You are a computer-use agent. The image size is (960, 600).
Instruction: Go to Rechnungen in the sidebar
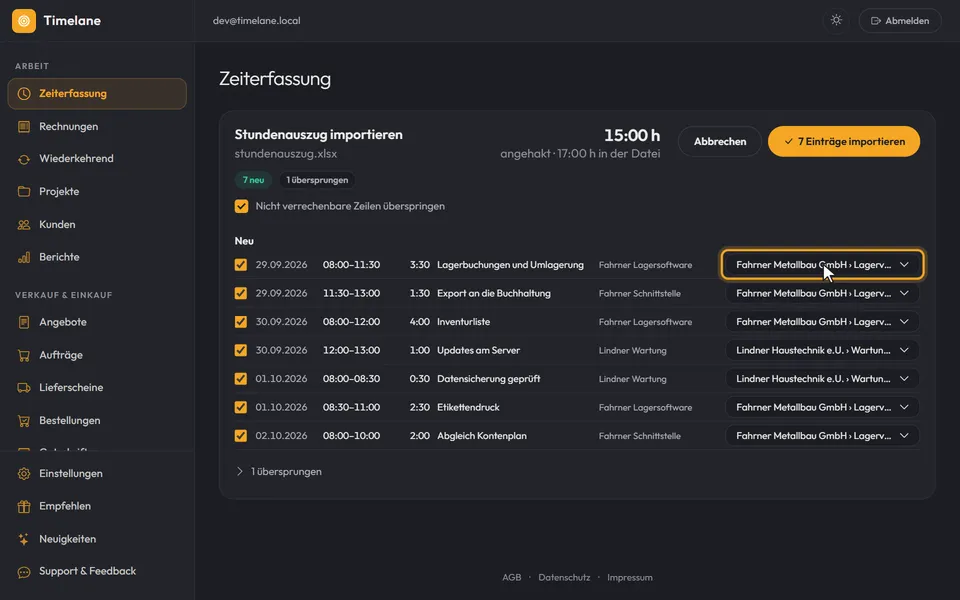97,127
